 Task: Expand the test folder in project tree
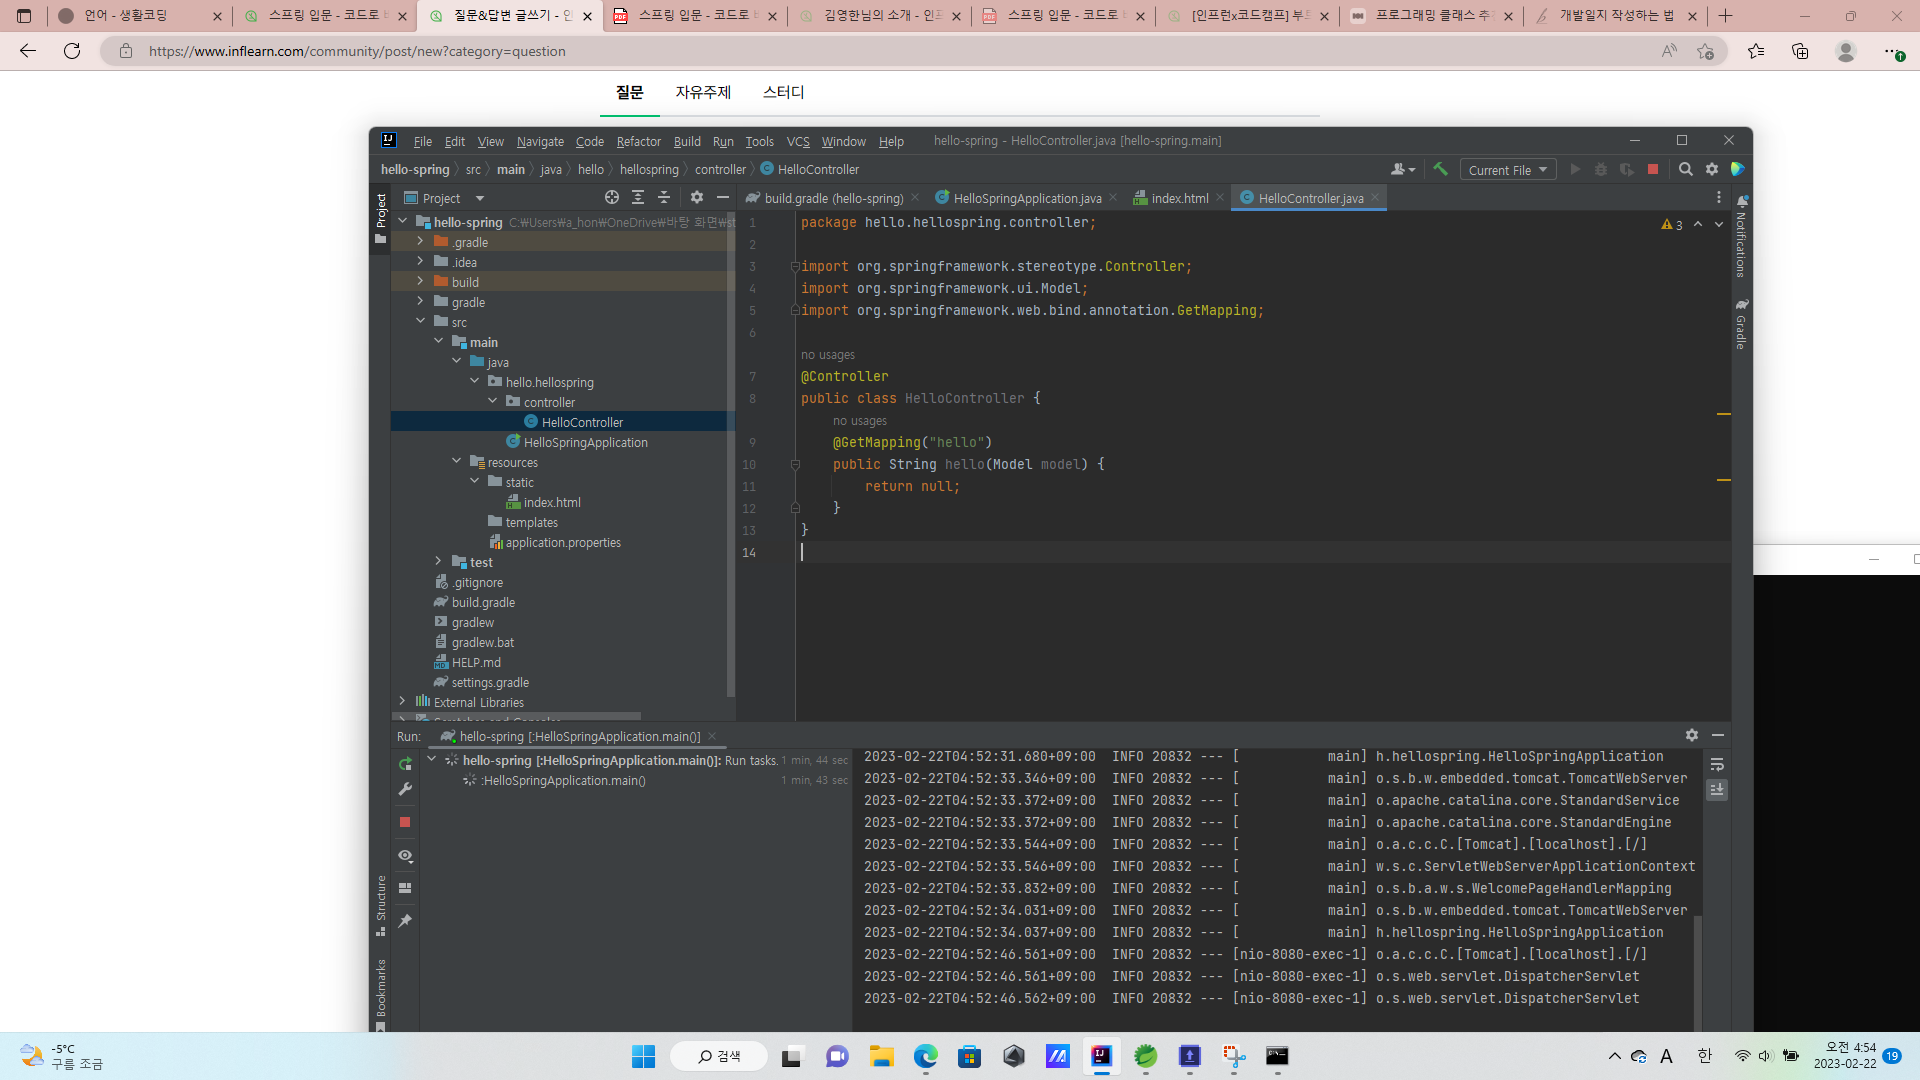438,562
